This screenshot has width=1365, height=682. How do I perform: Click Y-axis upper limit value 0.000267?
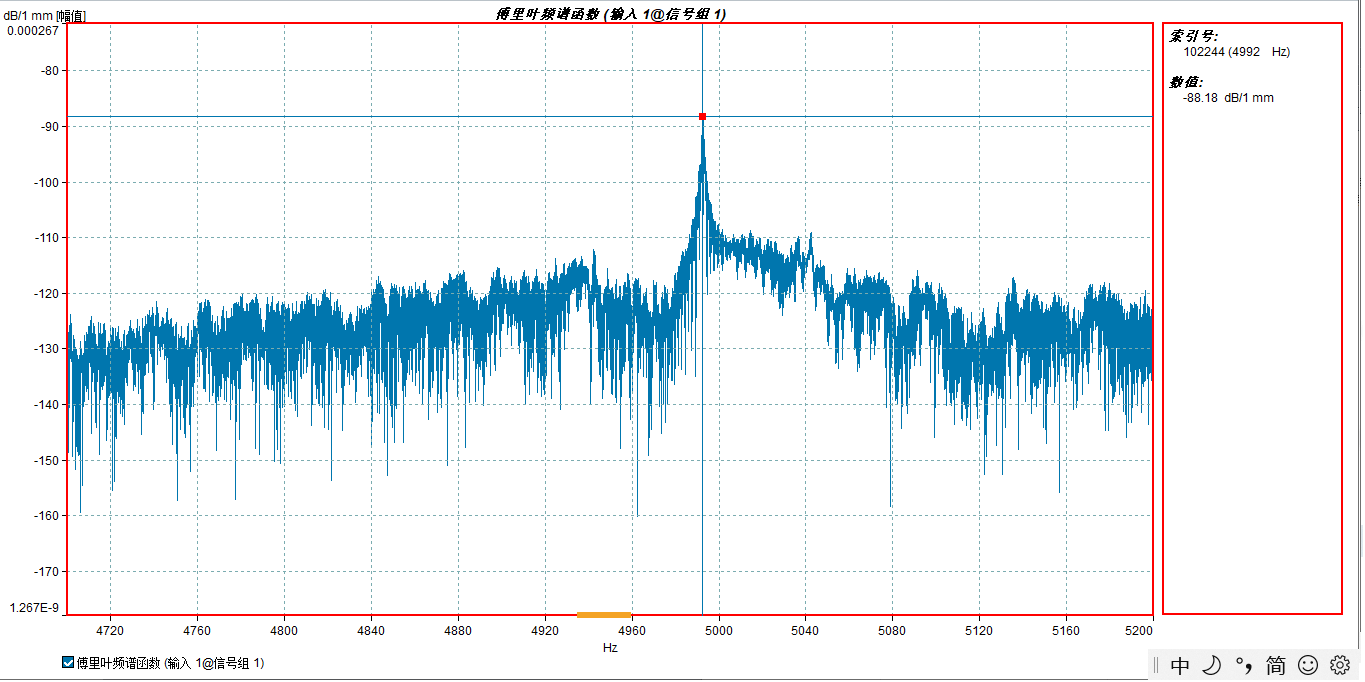click(x=33, y=30)
